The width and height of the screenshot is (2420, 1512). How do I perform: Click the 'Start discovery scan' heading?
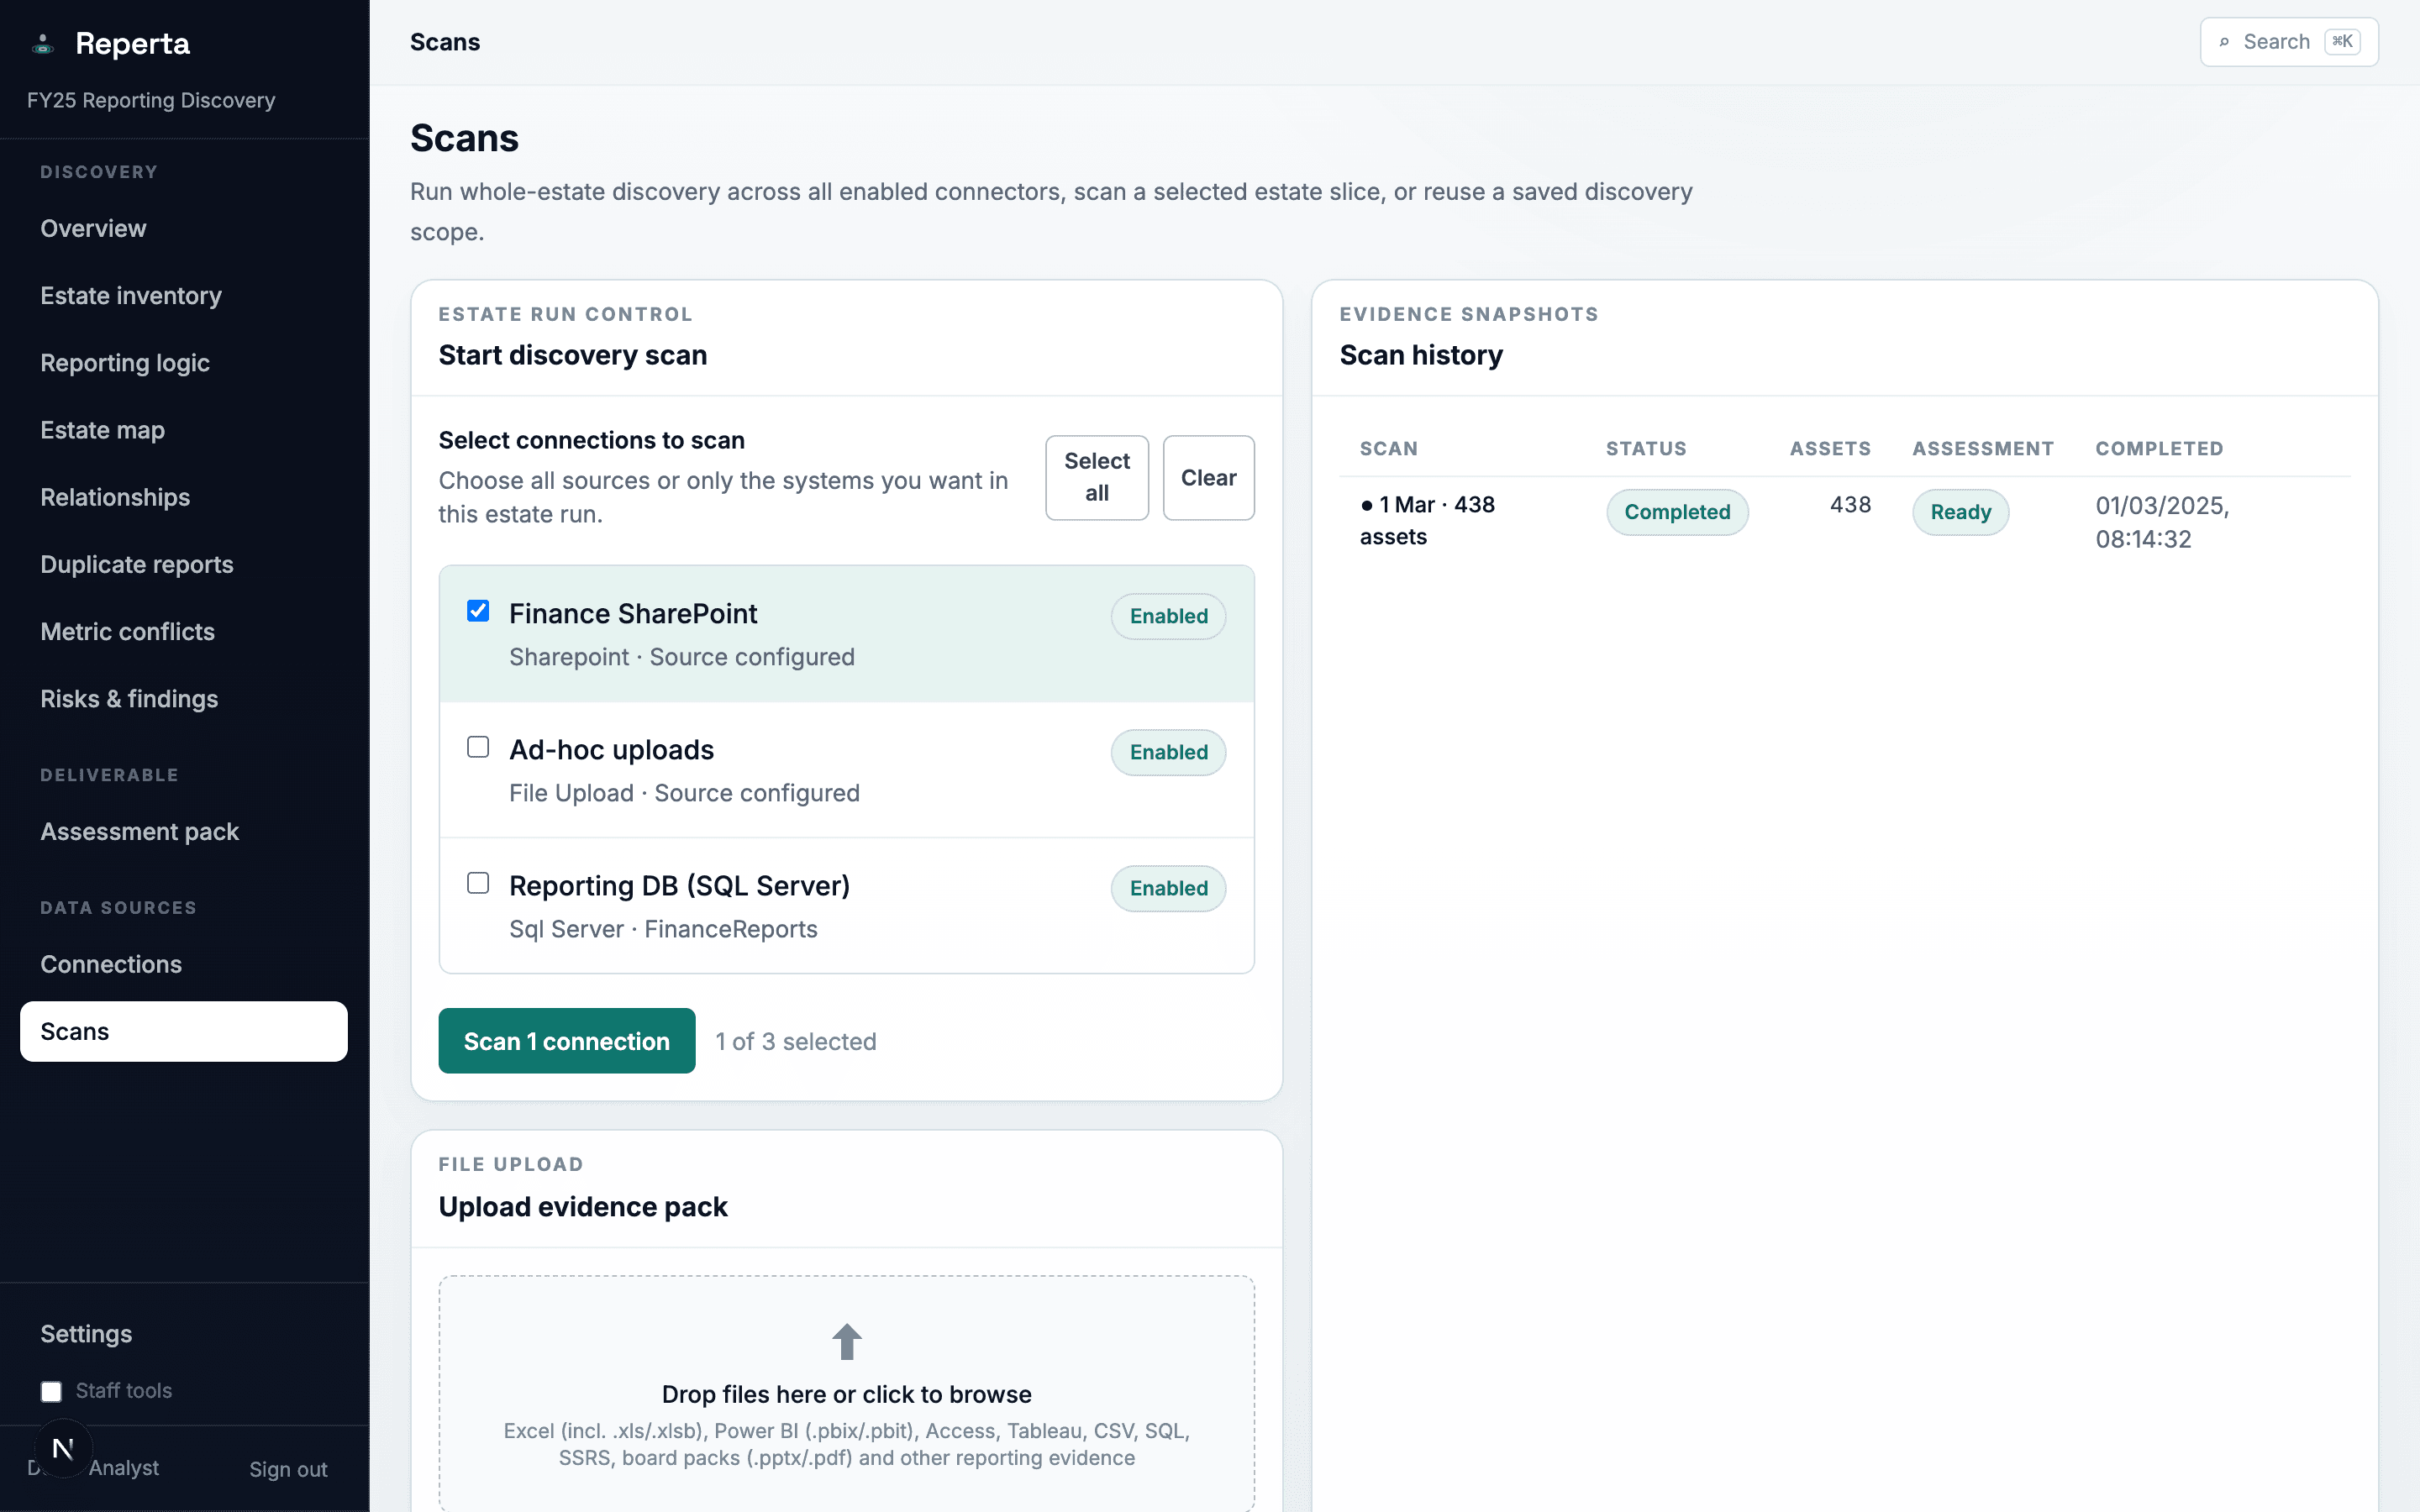pyautogui.click(x=573, y=355)
